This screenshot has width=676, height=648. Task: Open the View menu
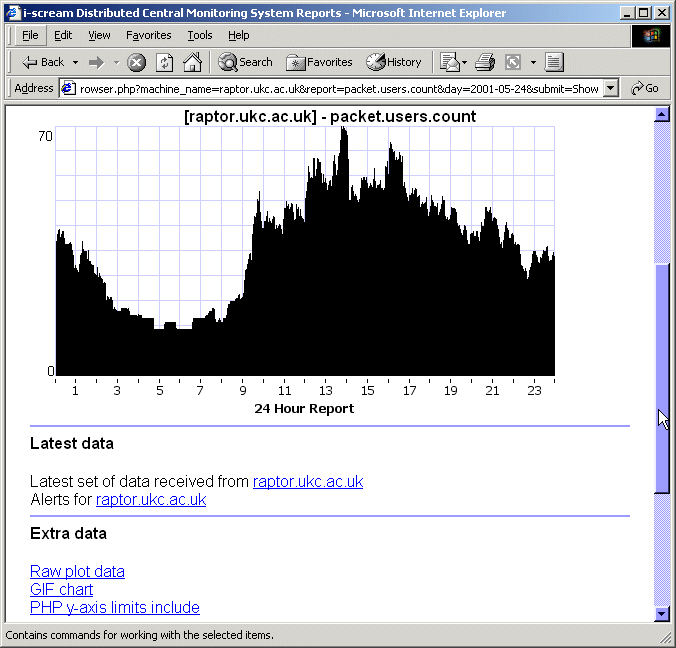tap(99, 35)
